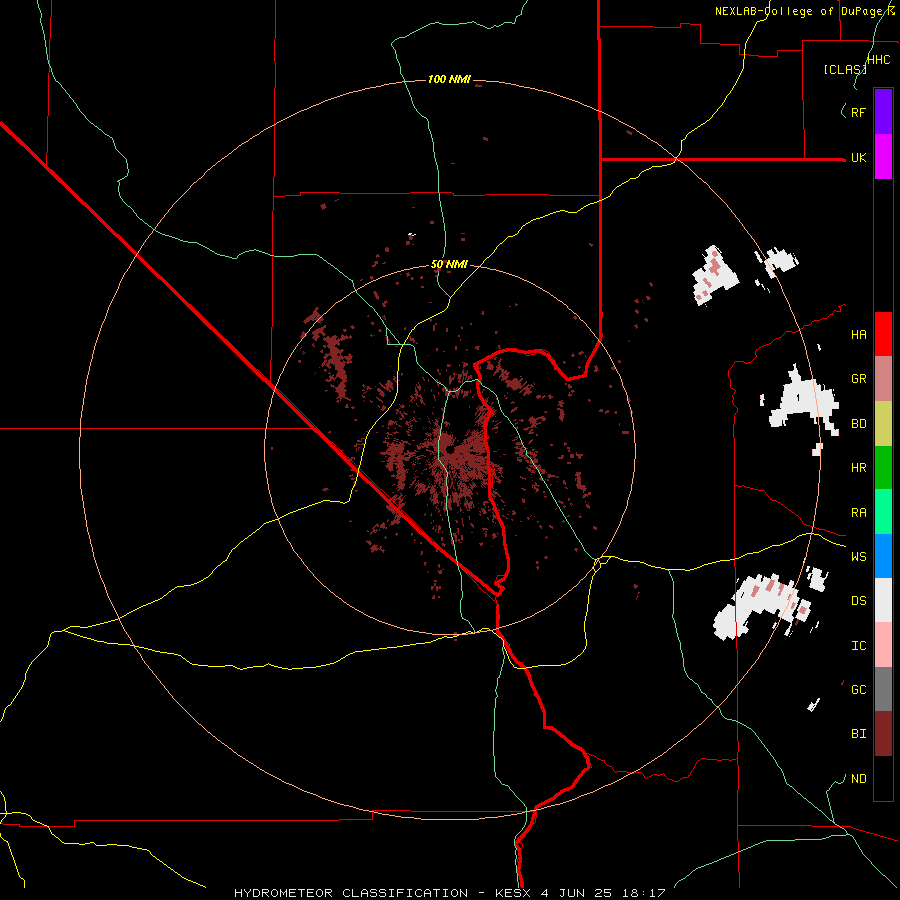Click the ND legend label
The image size is (900, 900).
(x=858, y=779)
